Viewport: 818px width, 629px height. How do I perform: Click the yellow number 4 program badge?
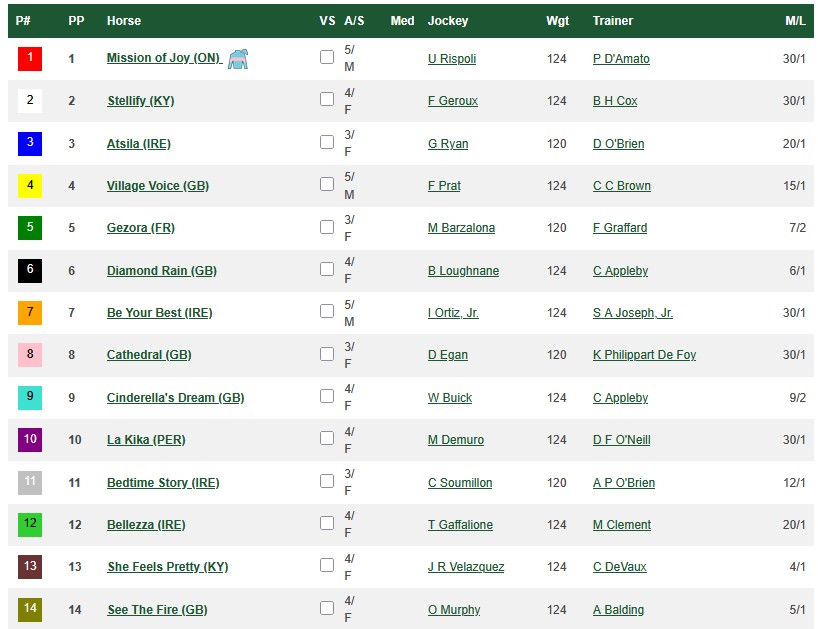point(30,186)
